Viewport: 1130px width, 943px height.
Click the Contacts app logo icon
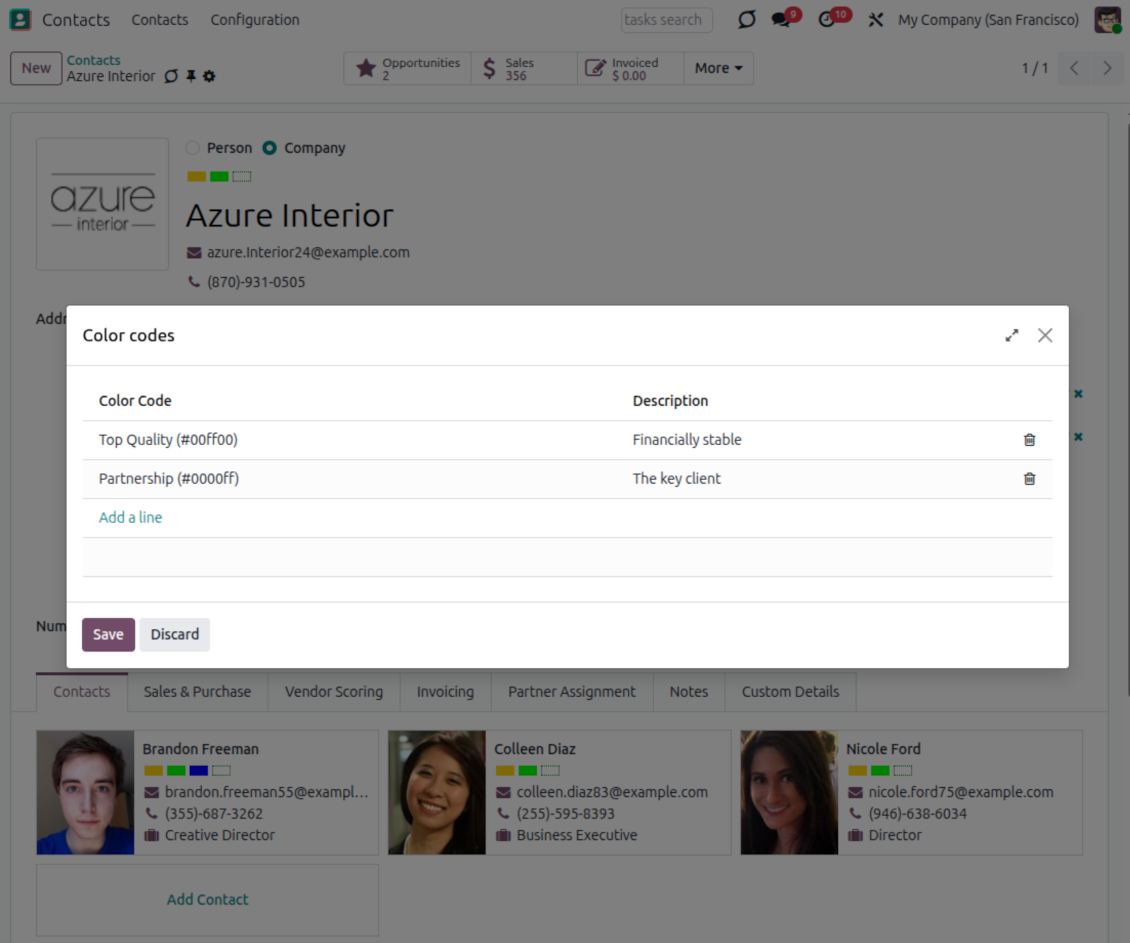20,20
